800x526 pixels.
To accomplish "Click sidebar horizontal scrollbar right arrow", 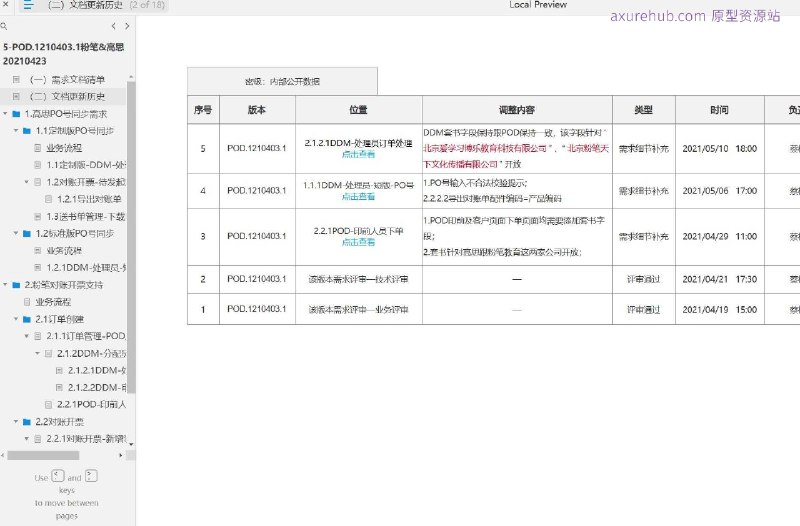I will point(121,455).
